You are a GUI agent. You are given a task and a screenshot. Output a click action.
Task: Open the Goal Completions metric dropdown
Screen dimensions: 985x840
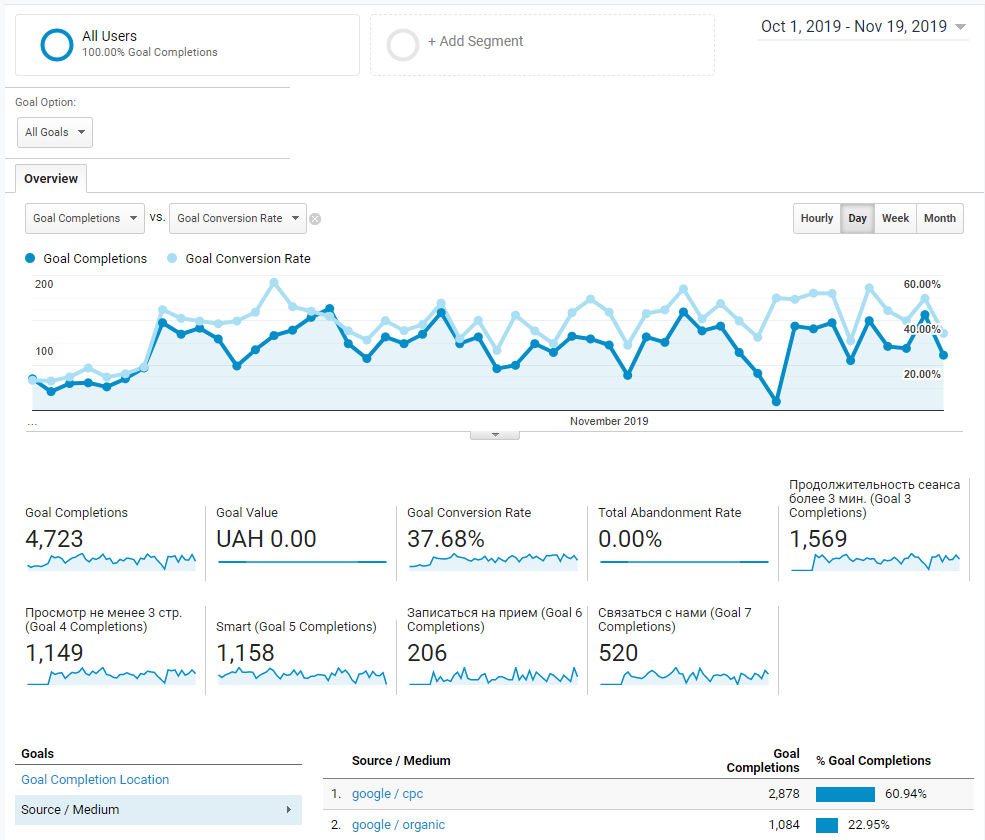(85, 218)
